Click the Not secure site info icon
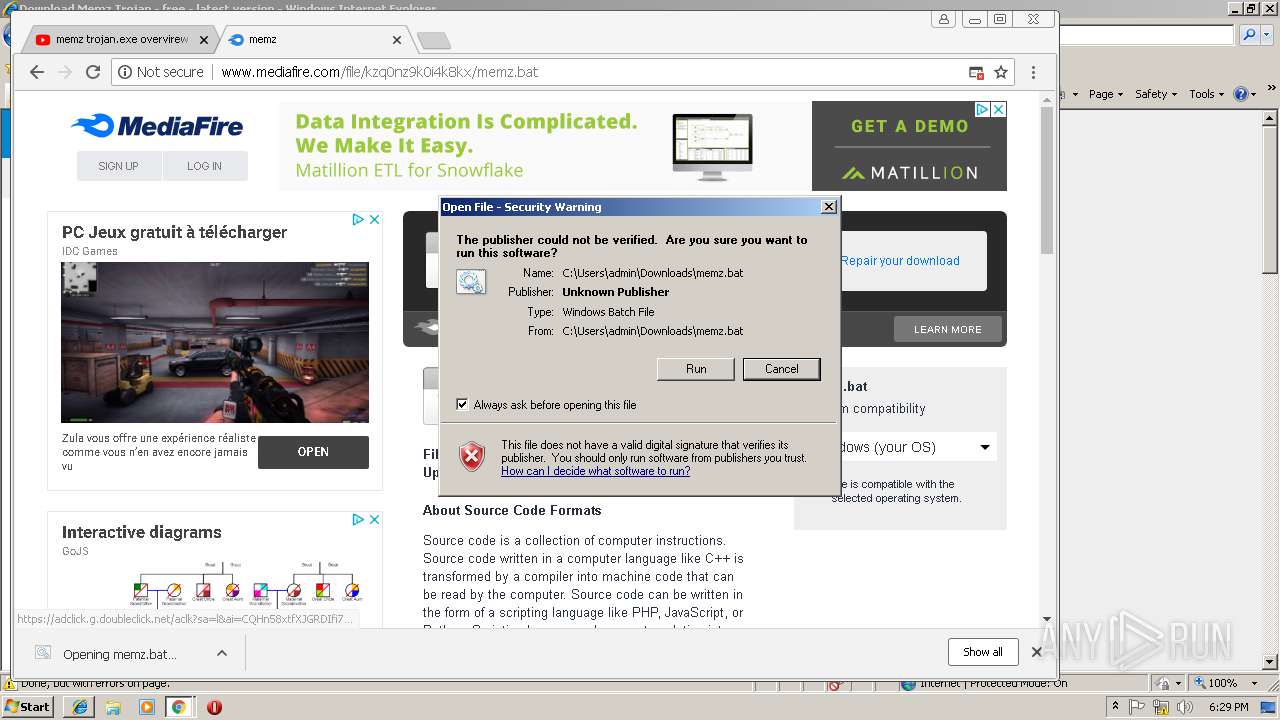The height and width of the screenshot is (720, 1280). point(124,72)
